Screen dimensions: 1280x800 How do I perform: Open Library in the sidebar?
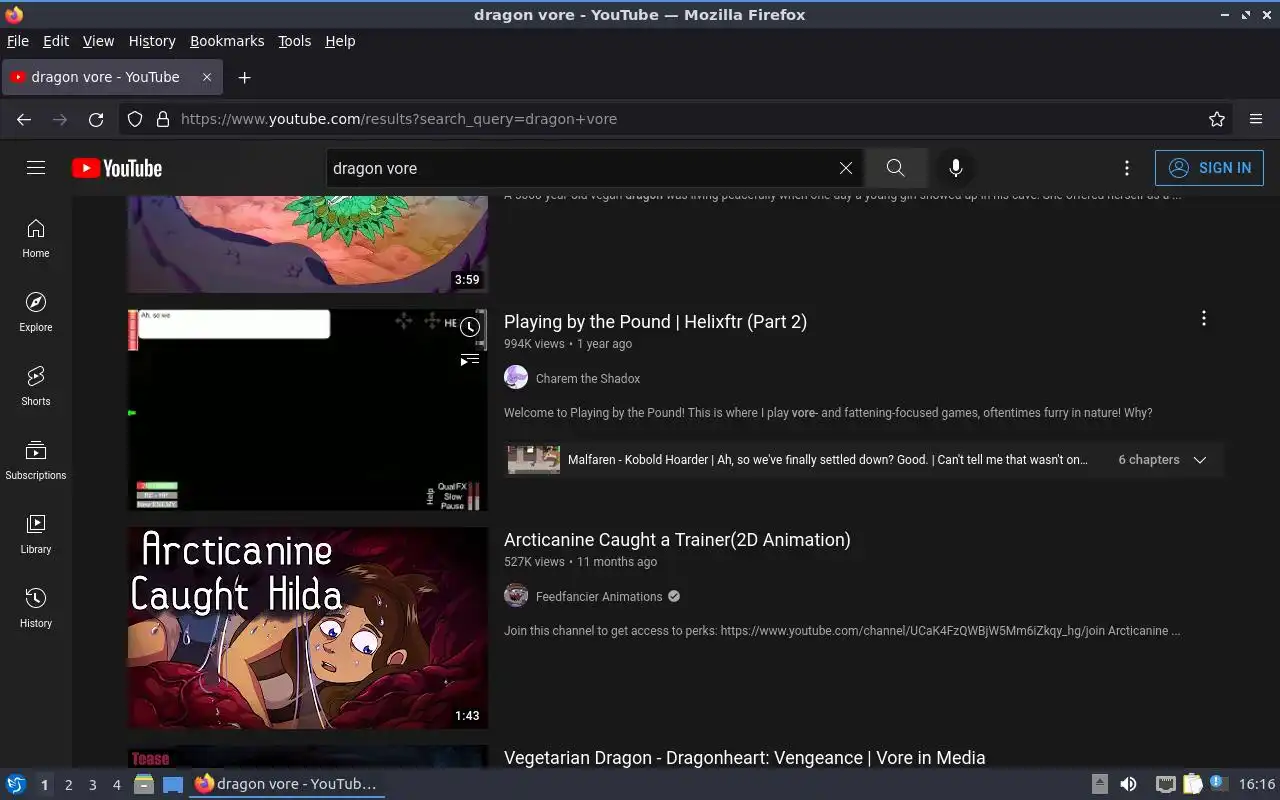tap(36, 534)
